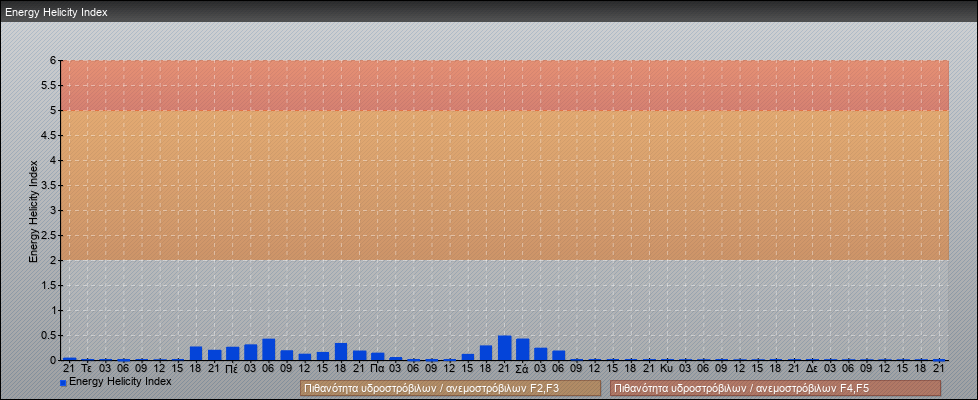Click the y-axis value 5

tap(54, 110)
